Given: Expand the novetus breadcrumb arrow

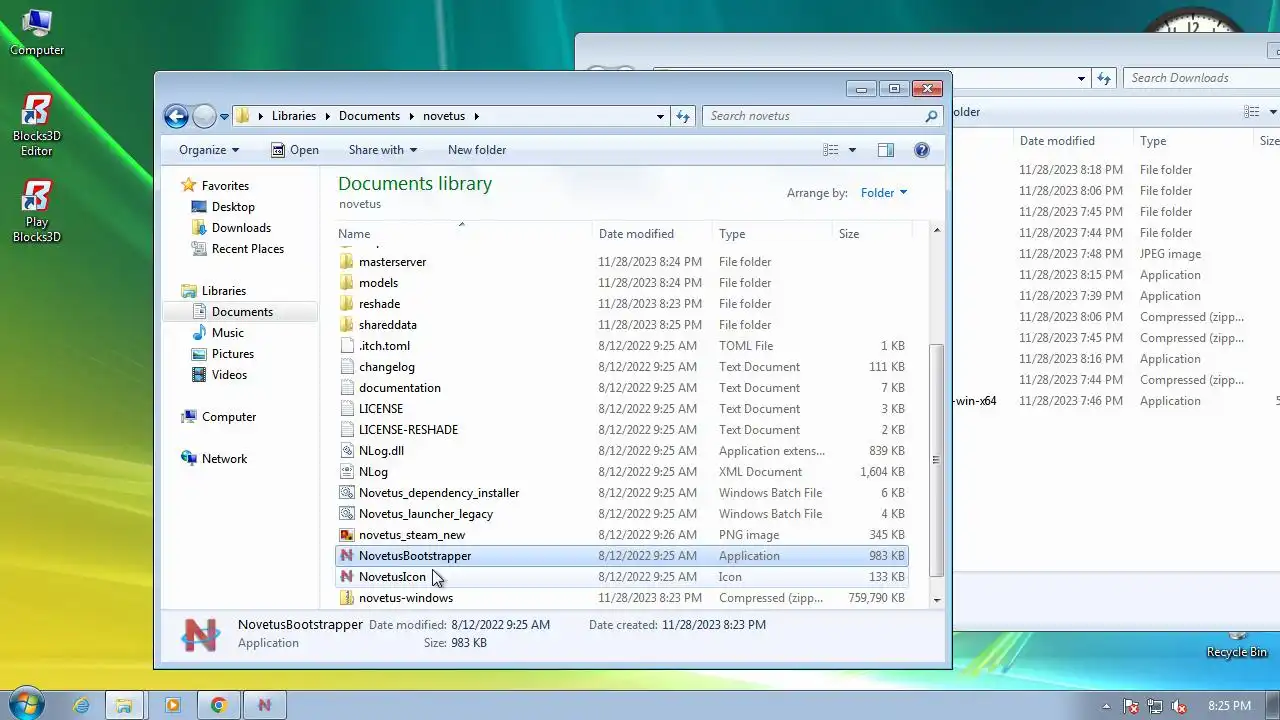Looking at the screenshot, I should click(477, 116).
